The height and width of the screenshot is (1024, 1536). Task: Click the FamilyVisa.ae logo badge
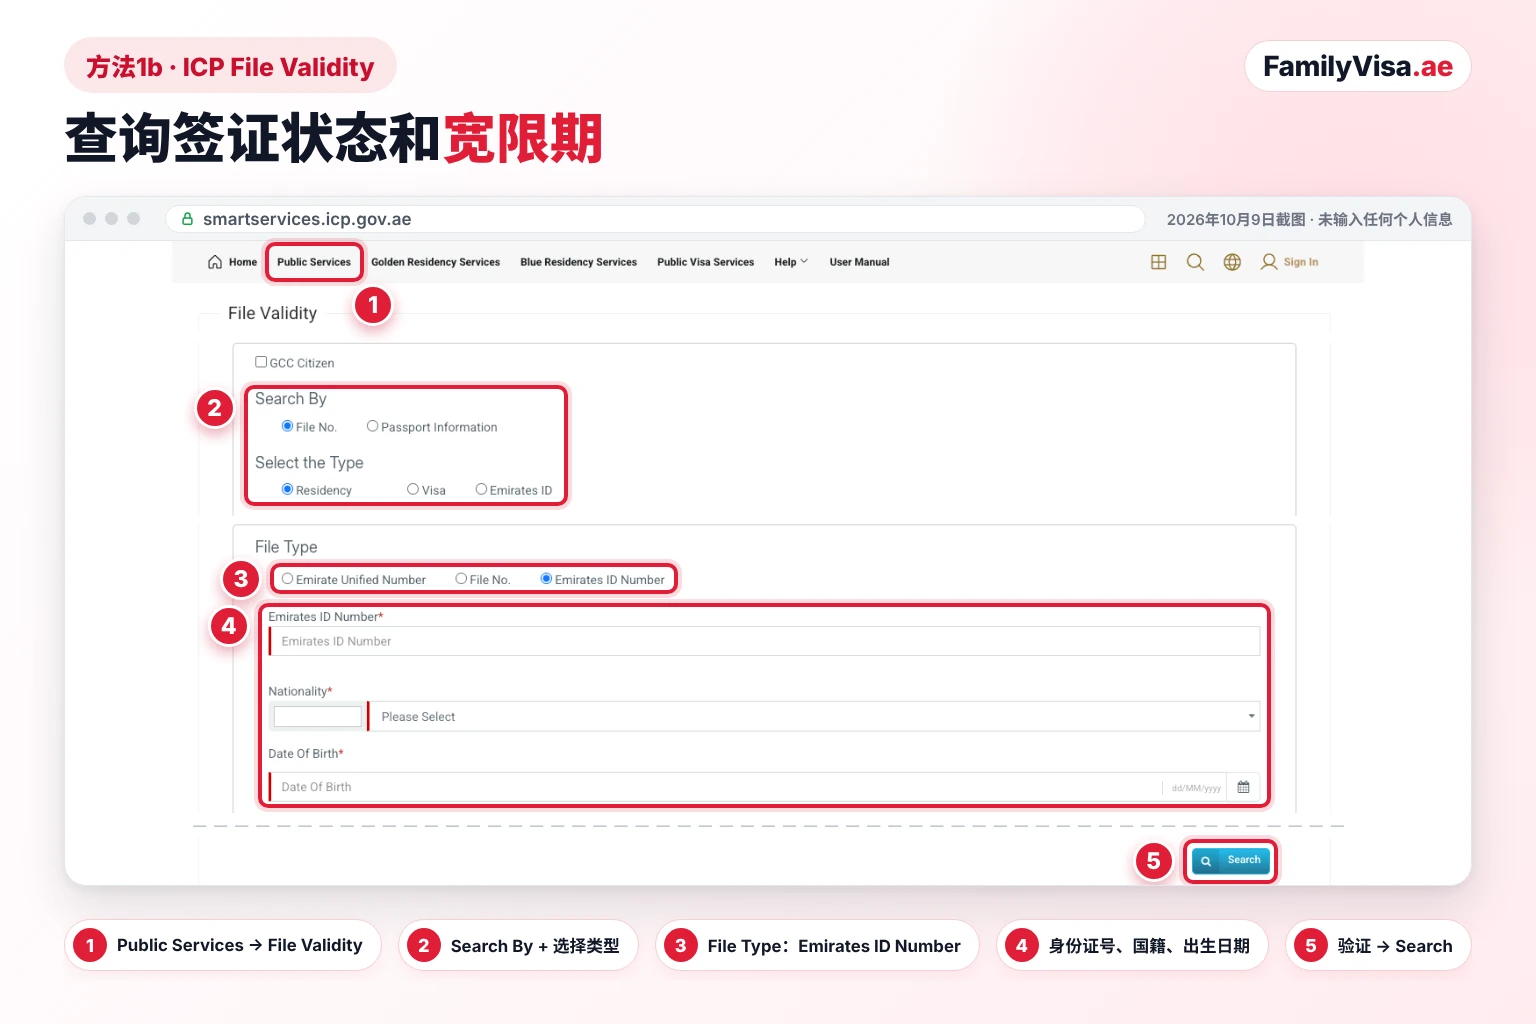pyautogui.click(x=1358, y=66)
